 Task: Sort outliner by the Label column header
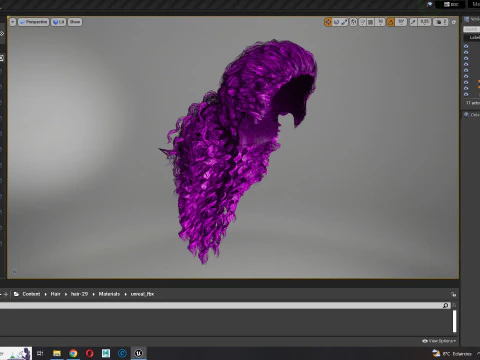(475, 37)
